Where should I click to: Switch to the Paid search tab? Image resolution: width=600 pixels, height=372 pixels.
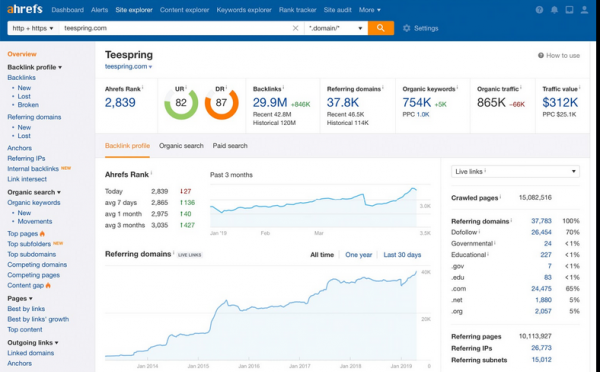coord(230,145)
